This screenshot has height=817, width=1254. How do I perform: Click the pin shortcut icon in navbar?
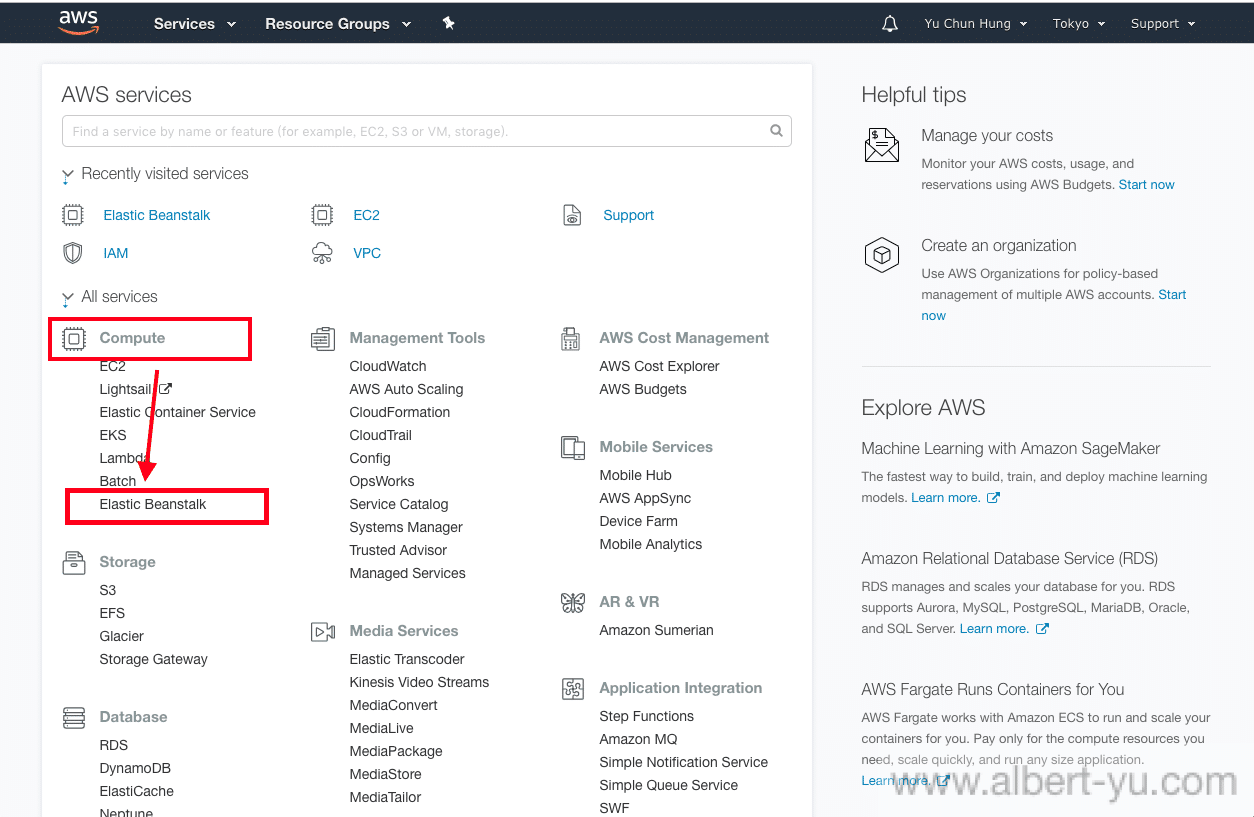point(449,23)
